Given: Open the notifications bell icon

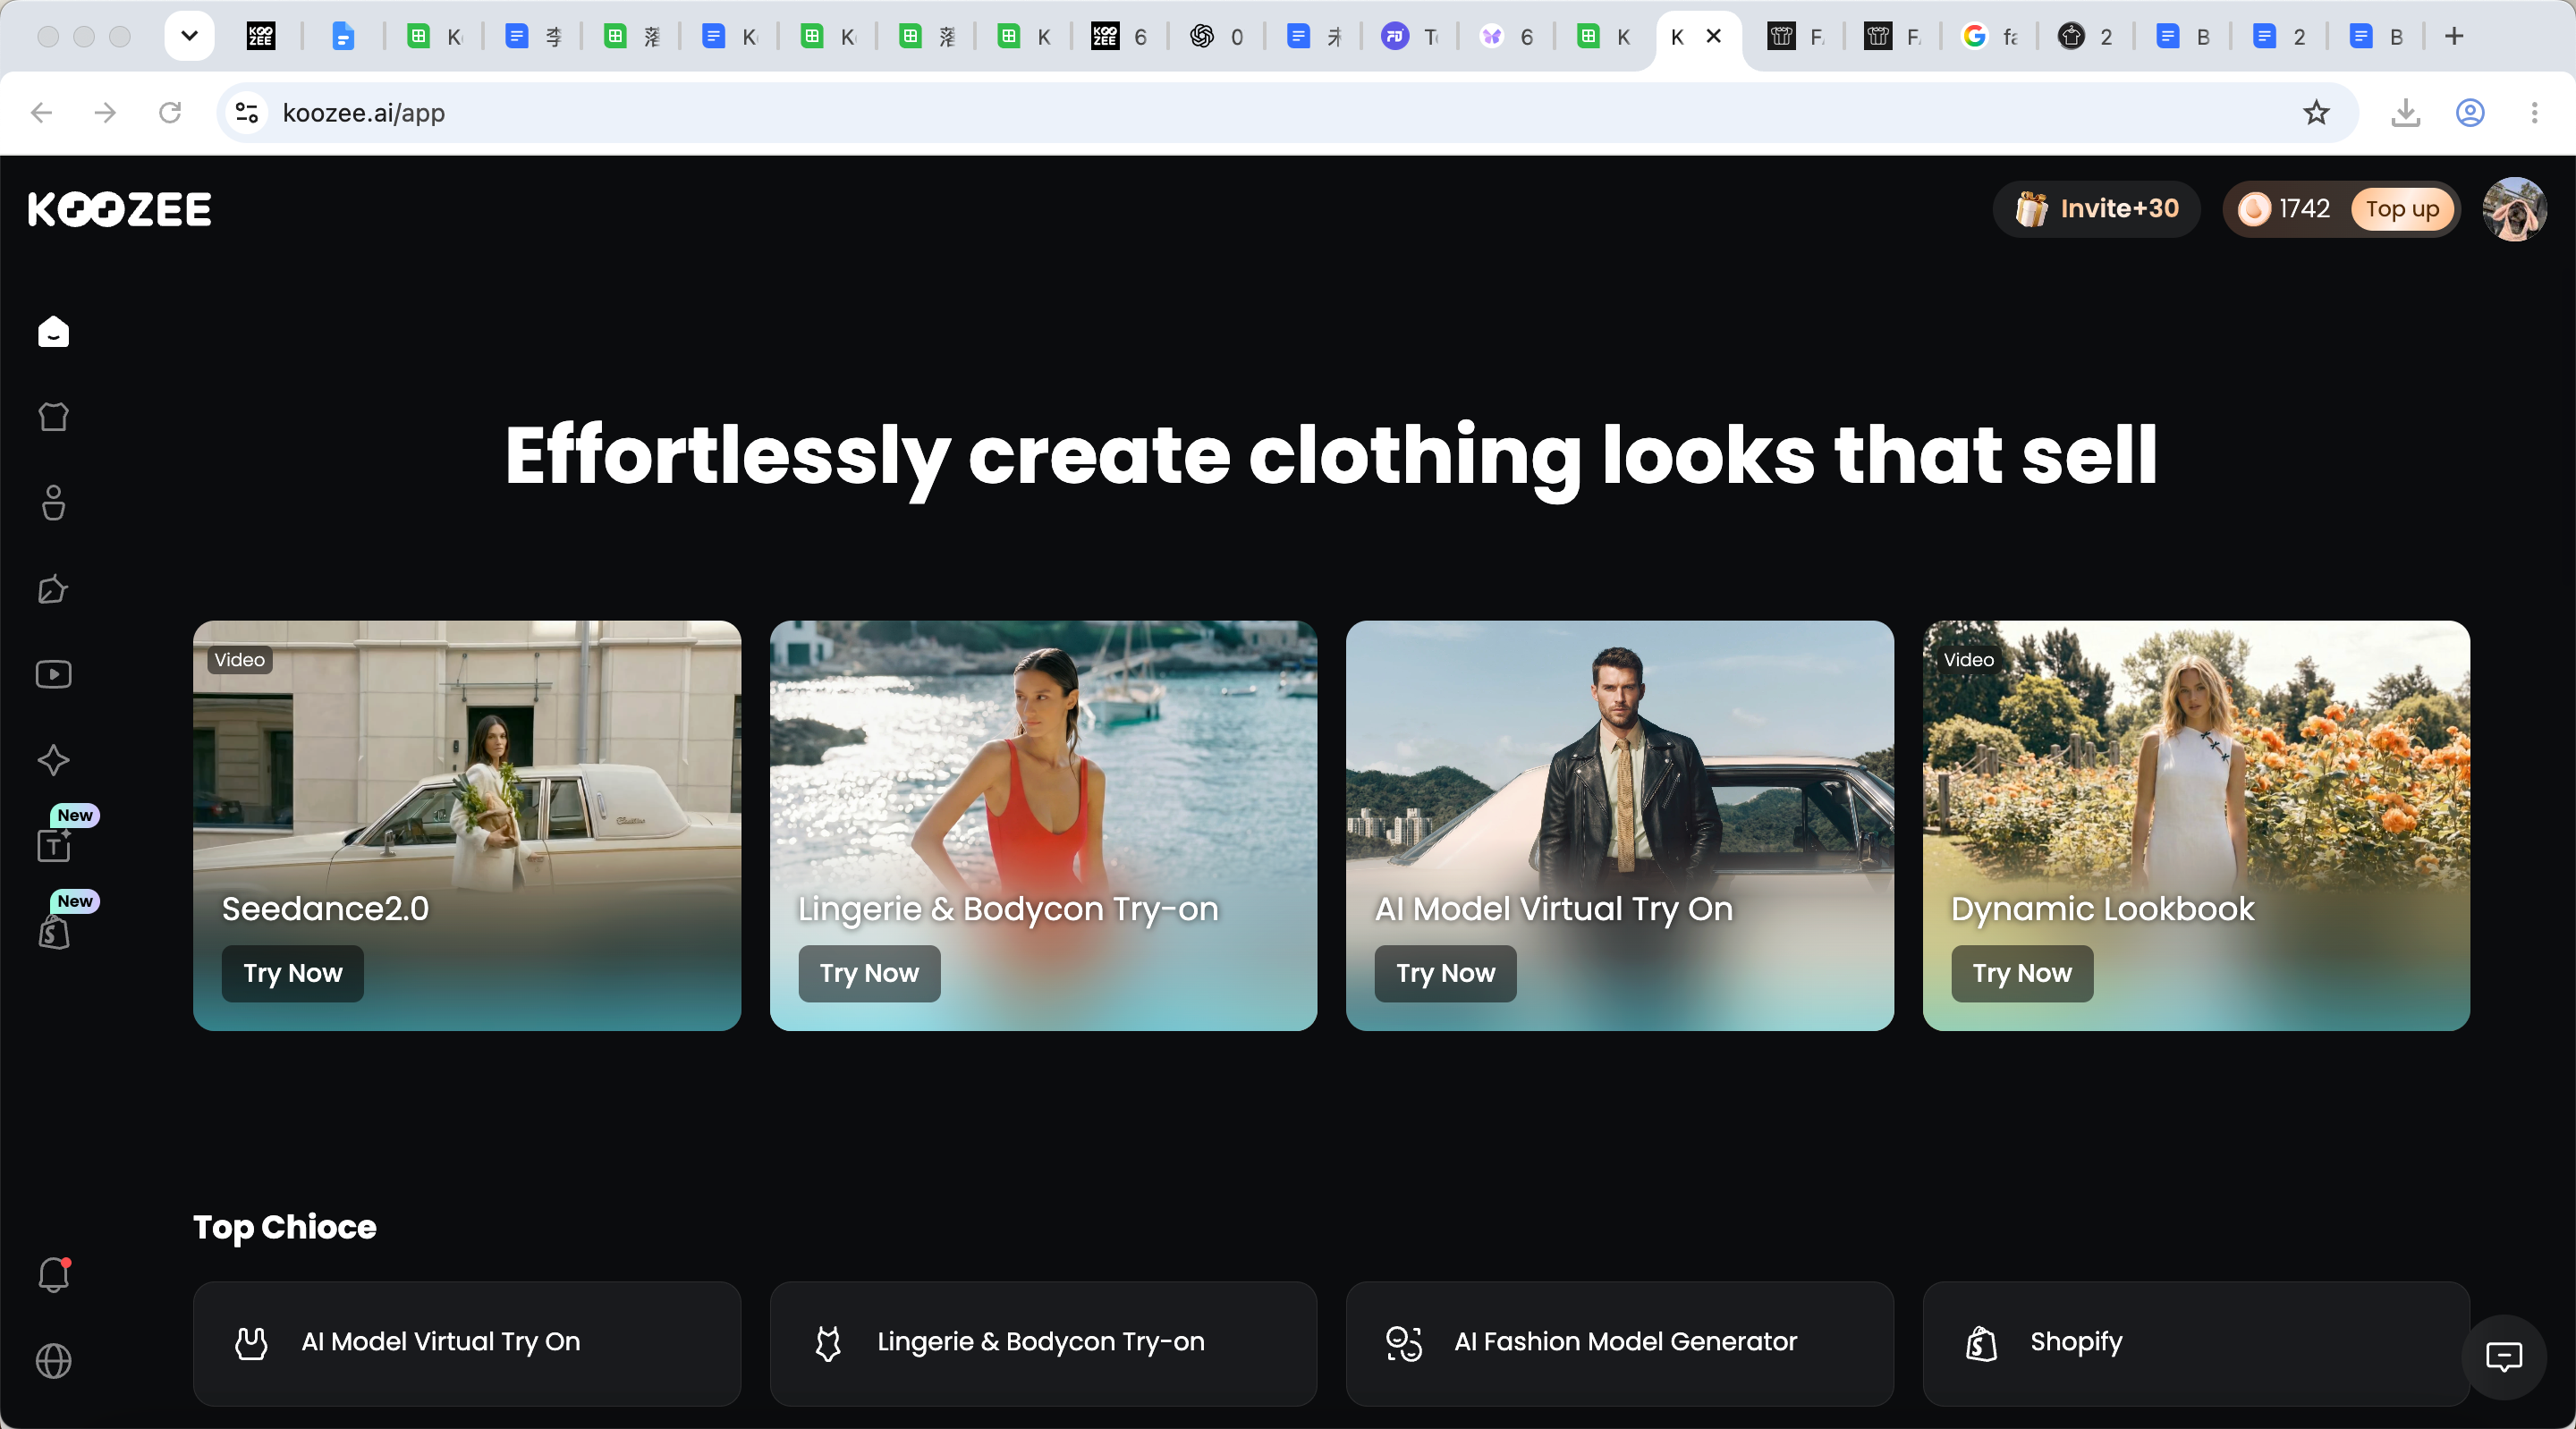Looking at the screenshot, I should coord(53,1275).
